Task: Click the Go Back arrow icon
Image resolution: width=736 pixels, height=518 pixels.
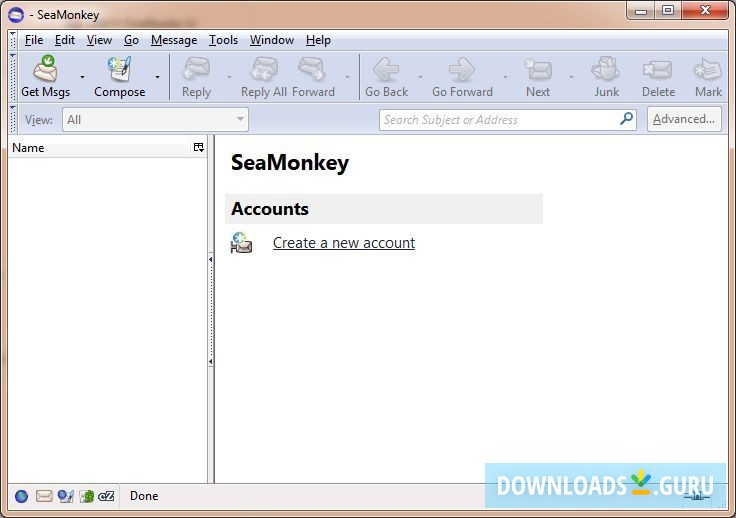Action: click(386, 69)
